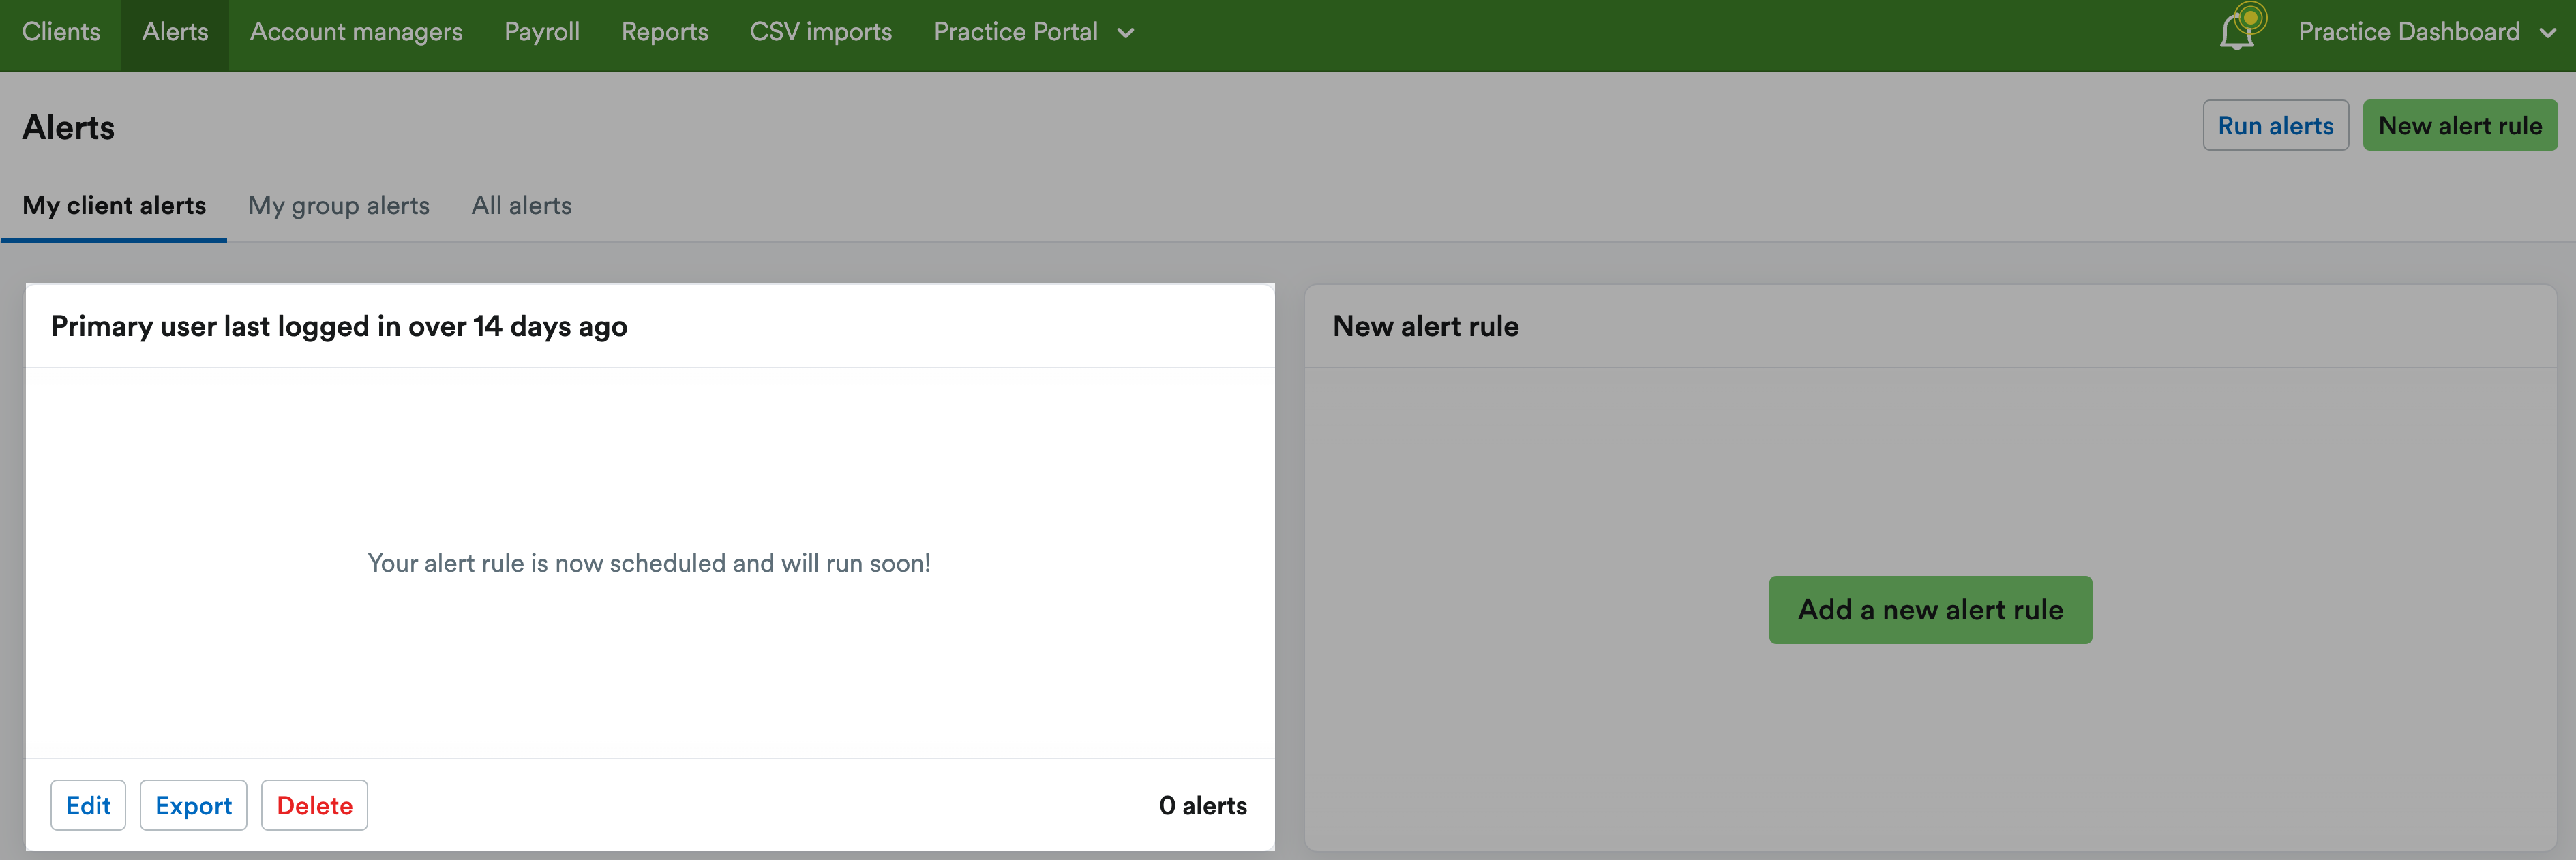Edit the Primary user alert rule

point(88,805)
